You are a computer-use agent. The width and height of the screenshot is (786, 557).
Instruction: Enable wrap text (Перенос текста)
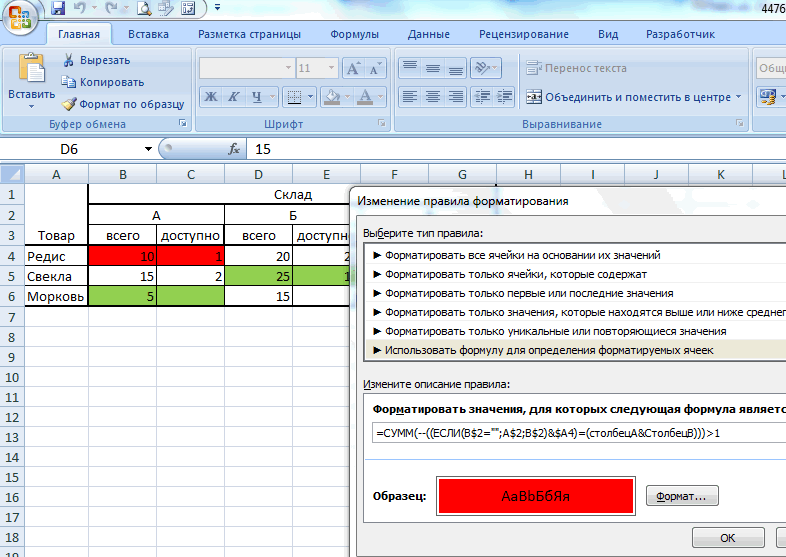pos(576,68)
